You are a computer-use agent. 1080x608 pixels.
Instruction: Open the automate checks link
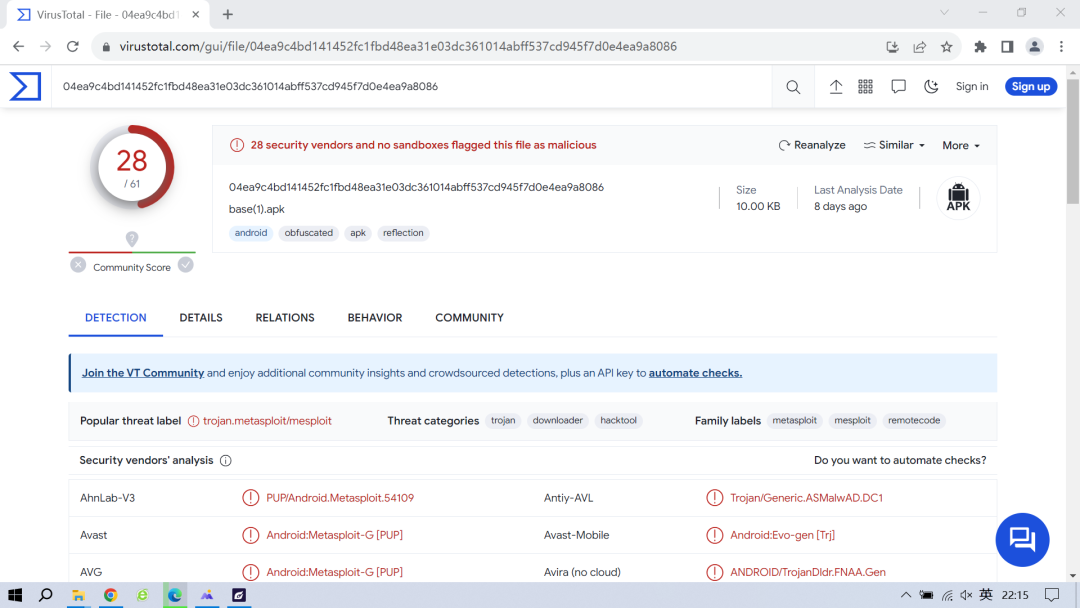[695, 373]
